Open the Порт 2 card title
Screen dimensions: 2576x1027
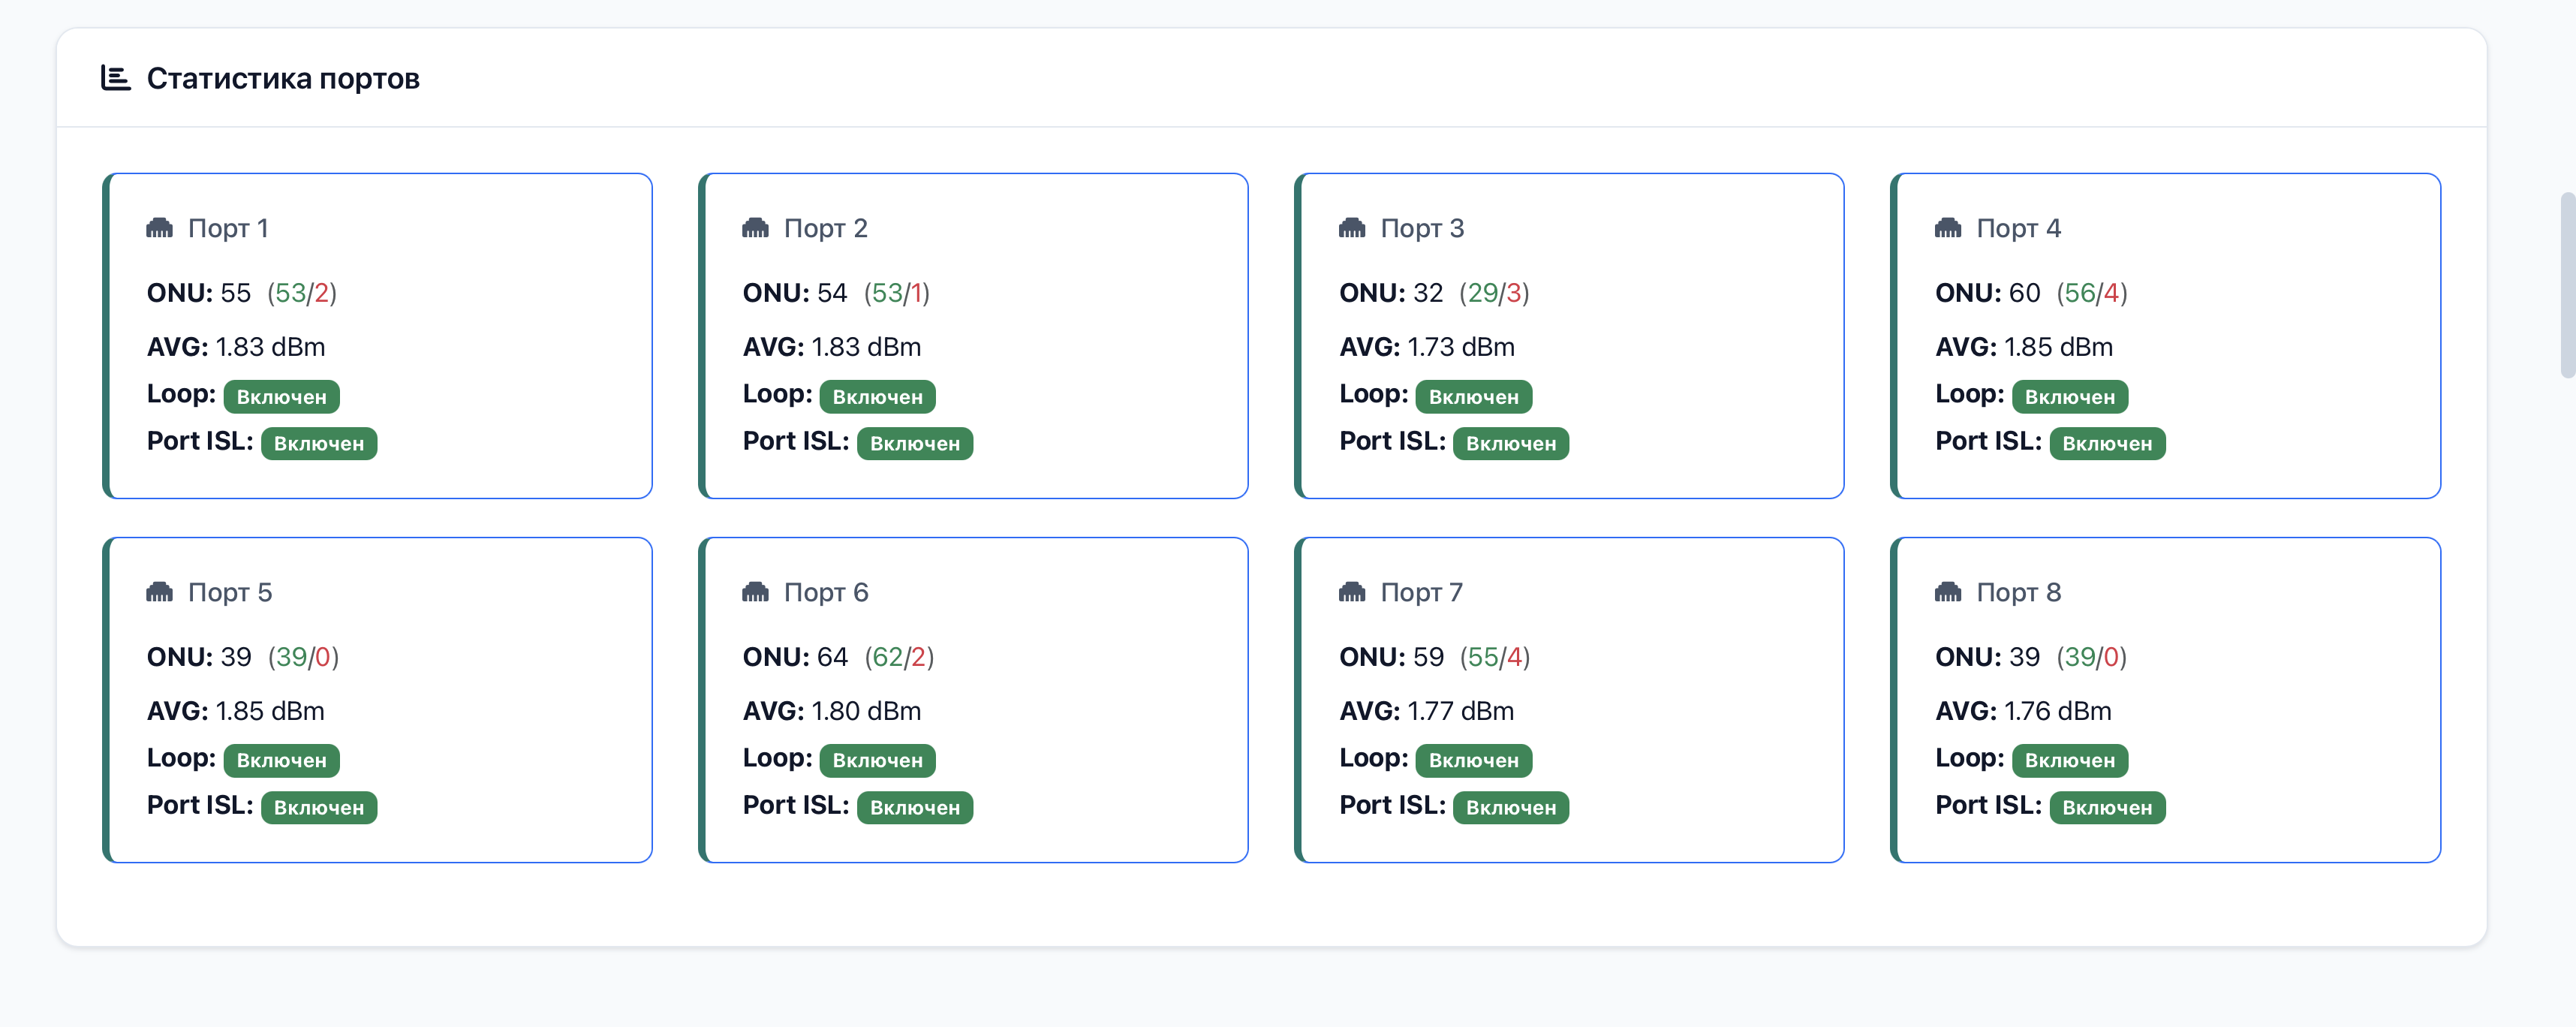(x=826, y=228)
